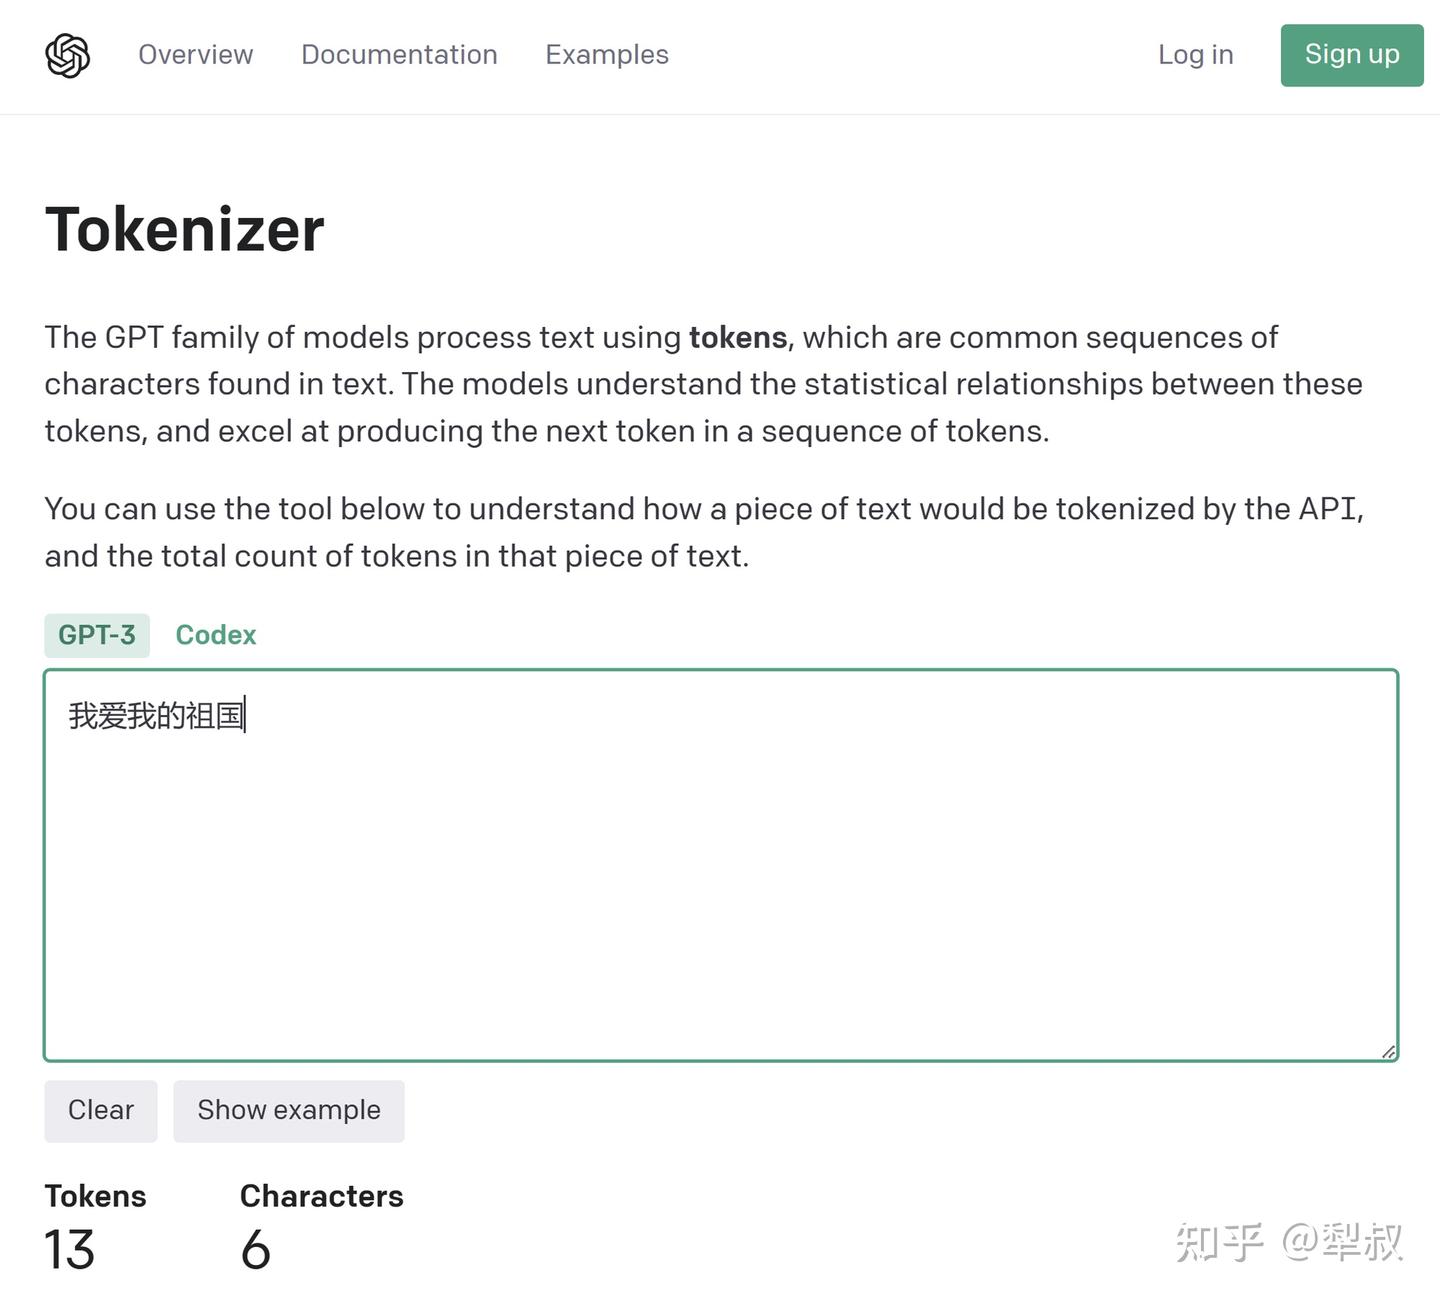The height and width of the screenshot is (1301, 1440).
Task: Click the Tokenizer page heading
Action: [x=185, y=229]
